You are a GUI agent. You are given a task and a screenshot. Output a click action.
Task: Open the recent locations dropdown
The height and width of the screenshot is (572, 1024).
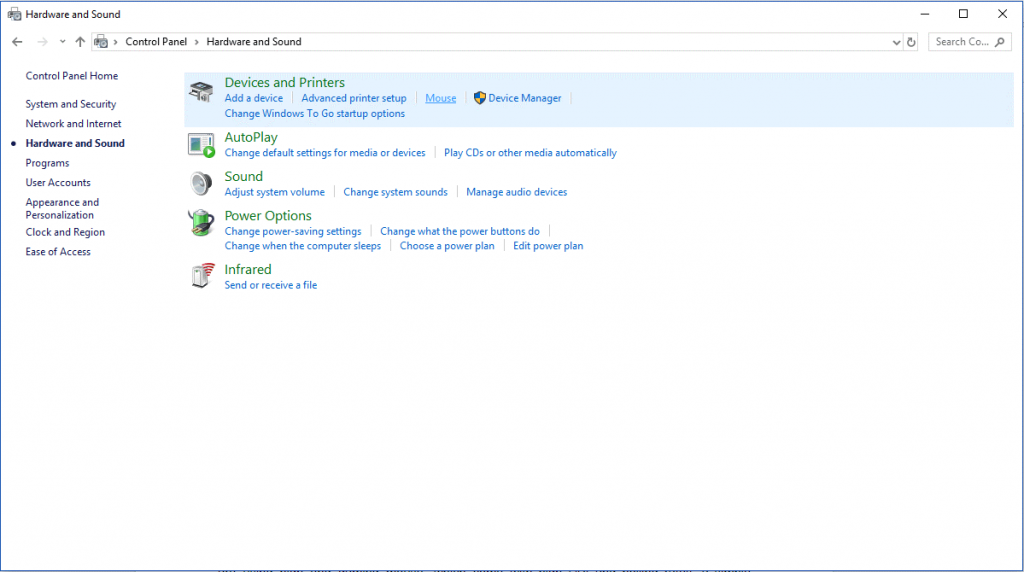(62, 42)
